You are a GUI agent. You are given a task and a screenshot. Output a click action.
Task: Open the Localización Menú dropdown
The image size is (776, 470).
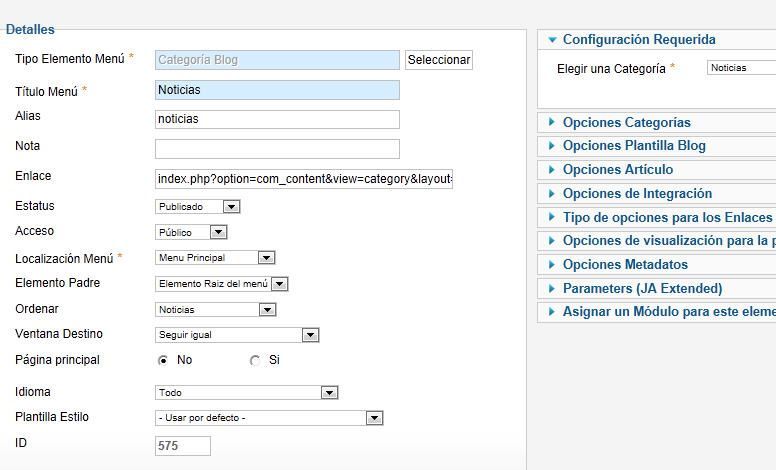(x=215, y=258)
